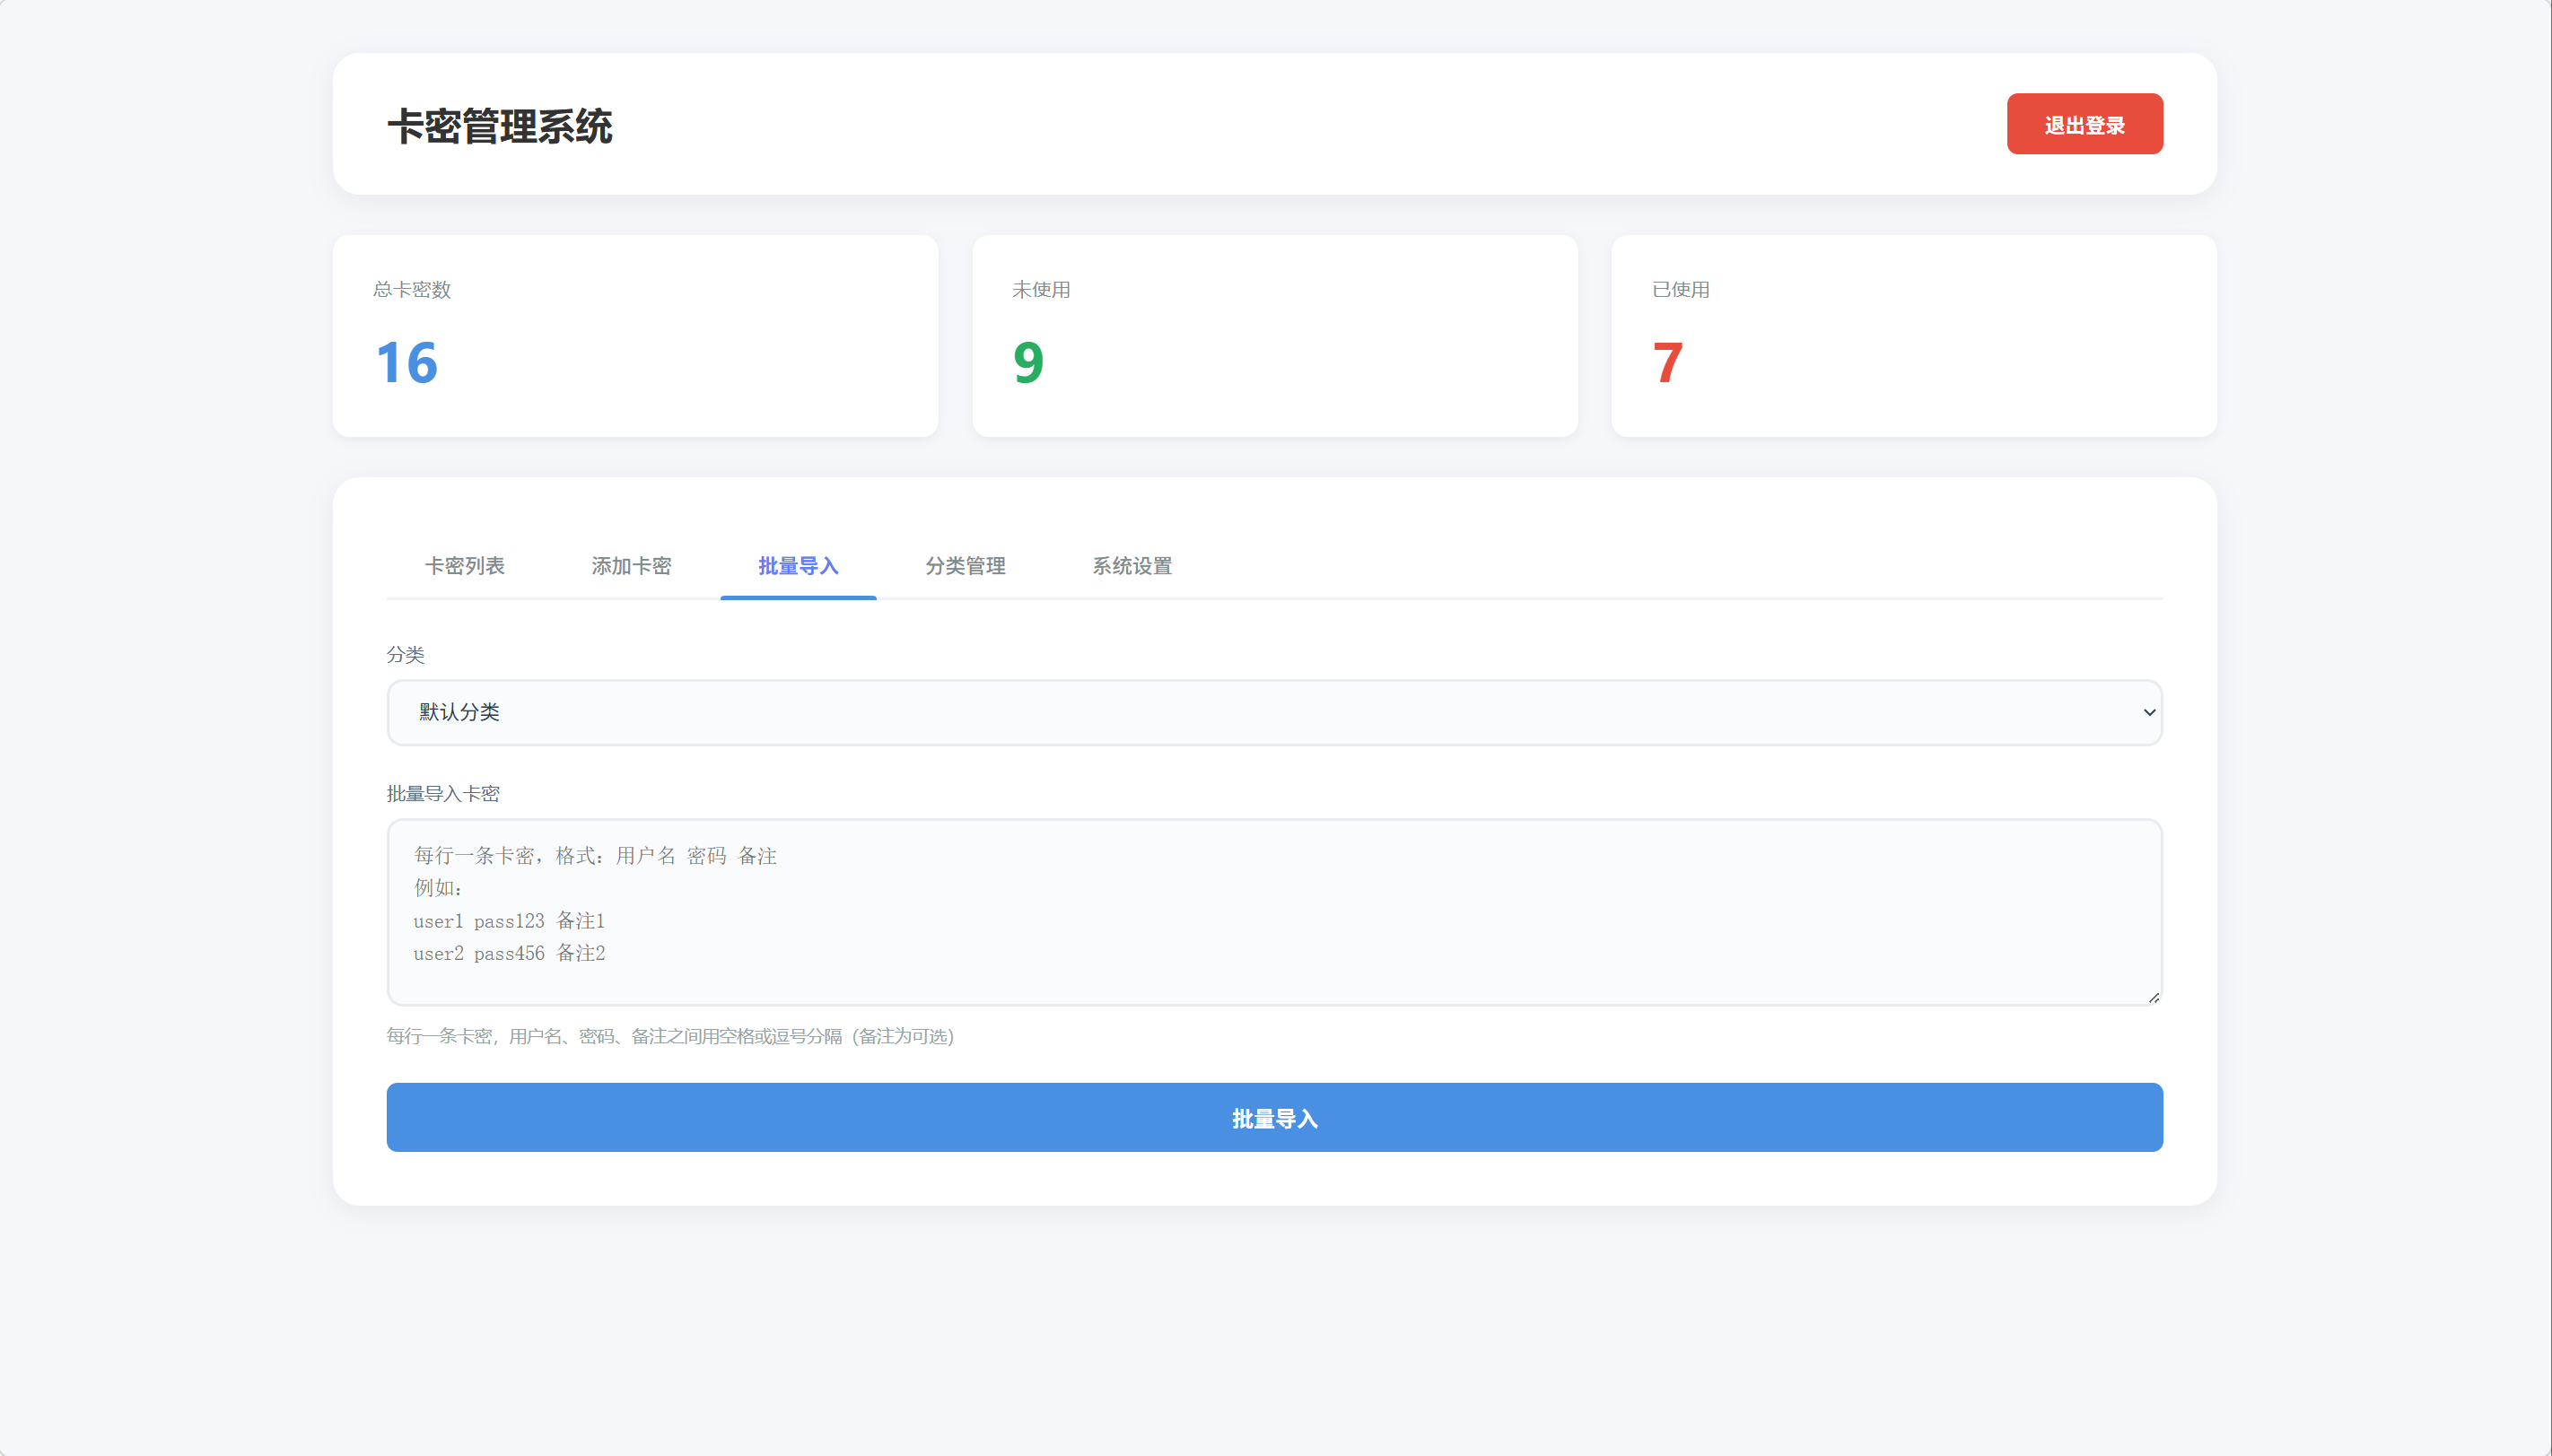The height and width of the screenshot is (1456, 2552).
Task: Click the 批量导入卡密 field label
Action: click(444, 793)
